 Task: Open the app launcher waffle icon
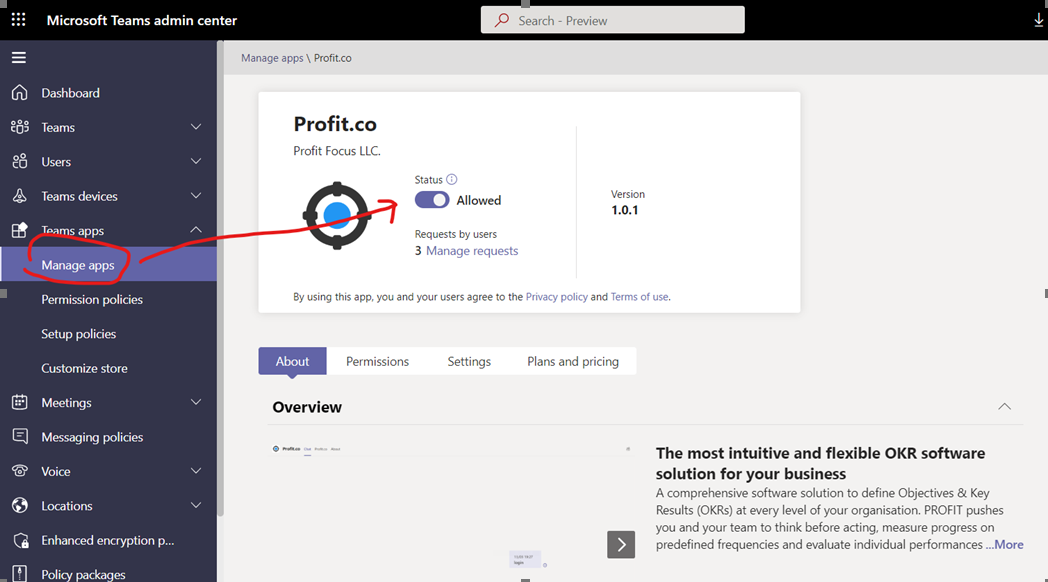point(19,20)
